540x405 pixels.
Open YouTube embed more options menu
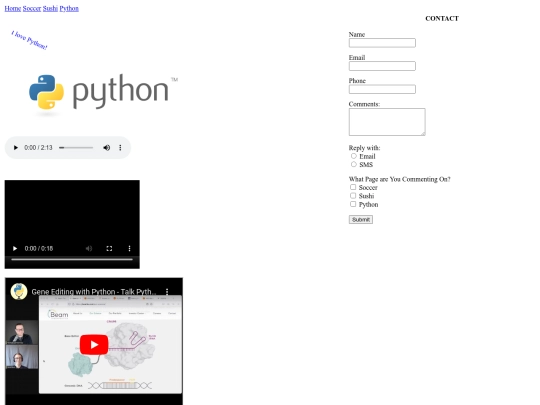pos(167,292)
